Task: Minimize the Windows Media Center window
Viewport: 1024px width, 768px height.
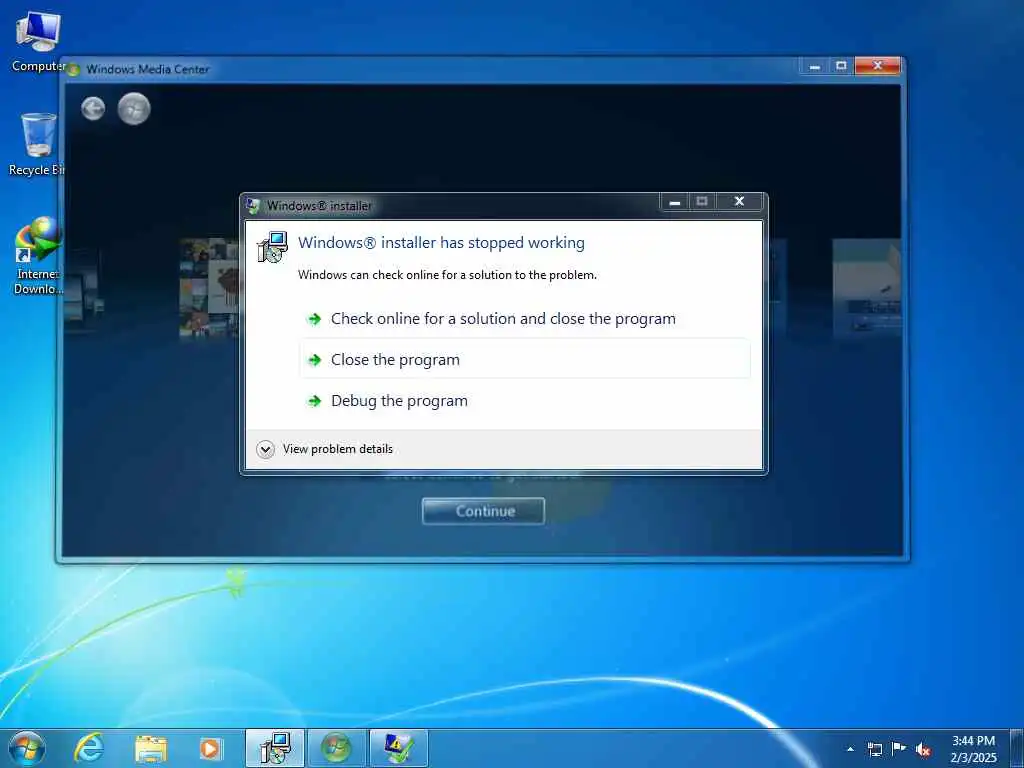Action: tap(814, 66)
